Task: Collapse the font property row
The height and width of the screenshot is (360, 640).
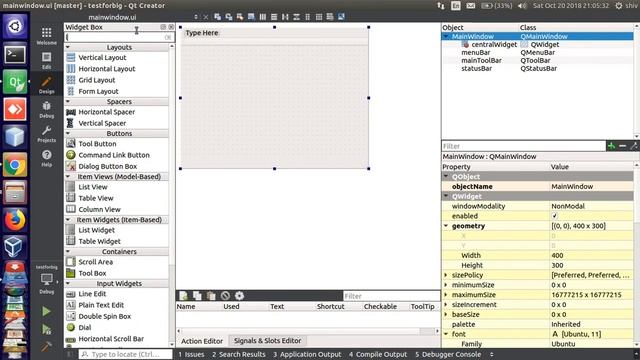Action: click(x=446, y=334)
